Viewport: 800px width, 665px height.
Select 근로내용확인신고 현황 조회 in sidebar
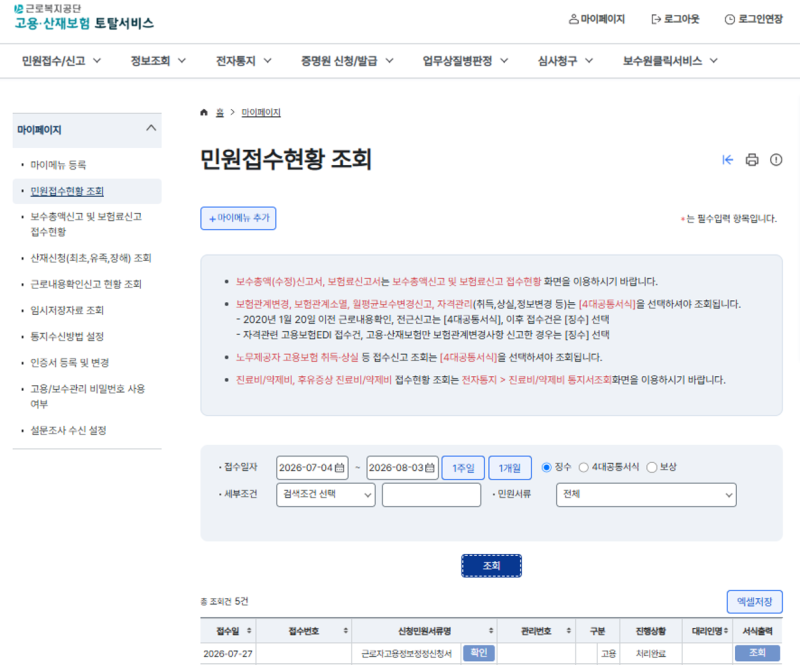click(86, 284)
